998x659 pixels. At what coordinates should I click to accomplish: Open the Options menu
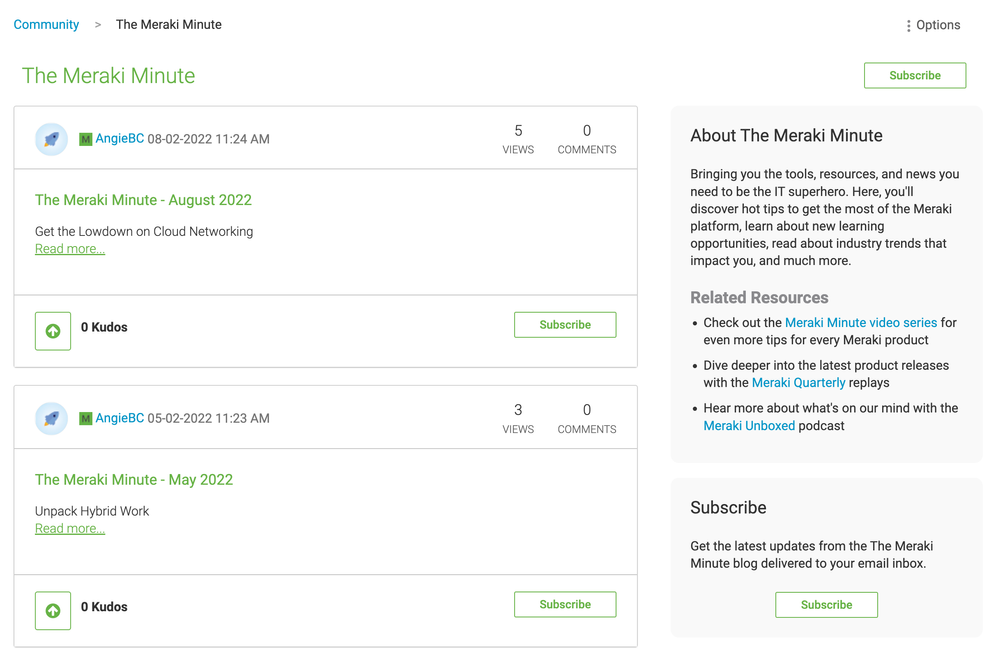(x=932, y=25)
